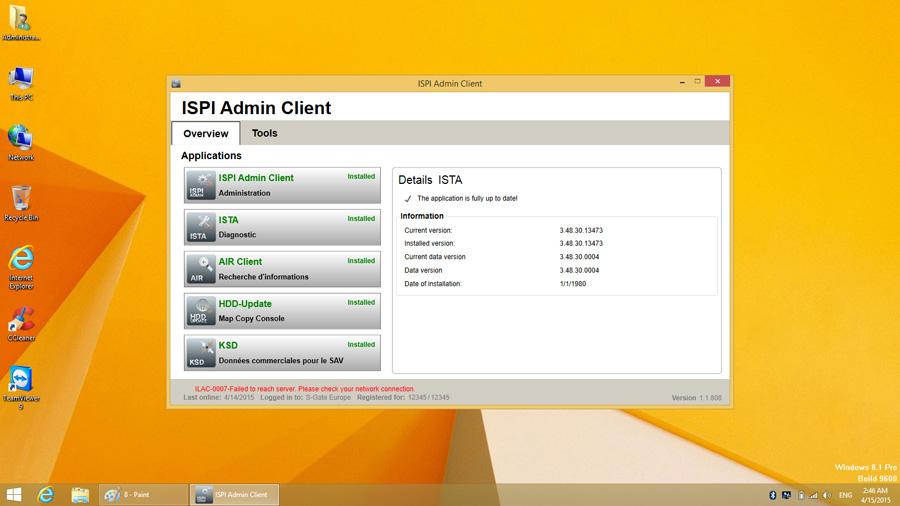Image resolution: width=900 pixels, height=506 pixels.
Task: Select the This PC desktop icon
Action: [21, 84]
